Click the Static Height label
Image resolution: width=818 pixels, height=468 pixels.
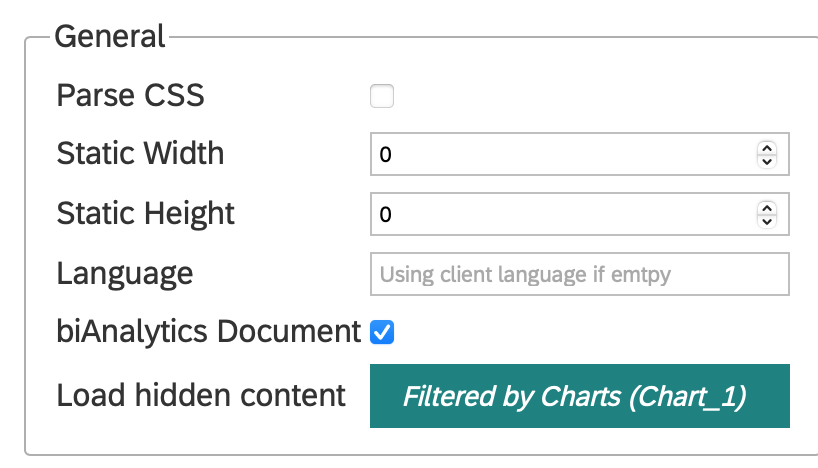tap(146, 214)
